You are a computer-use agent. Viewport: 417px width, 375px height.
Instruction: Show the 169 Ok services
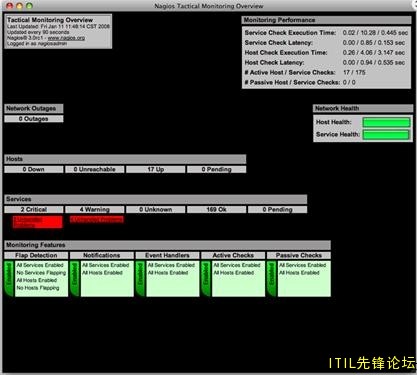[217, 209]
